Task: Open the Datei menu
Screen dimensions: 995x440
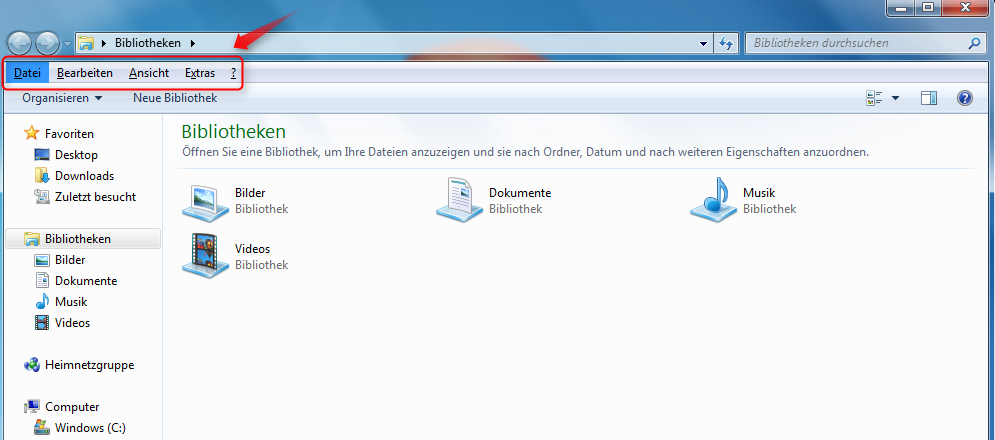Action: [27, 73]
